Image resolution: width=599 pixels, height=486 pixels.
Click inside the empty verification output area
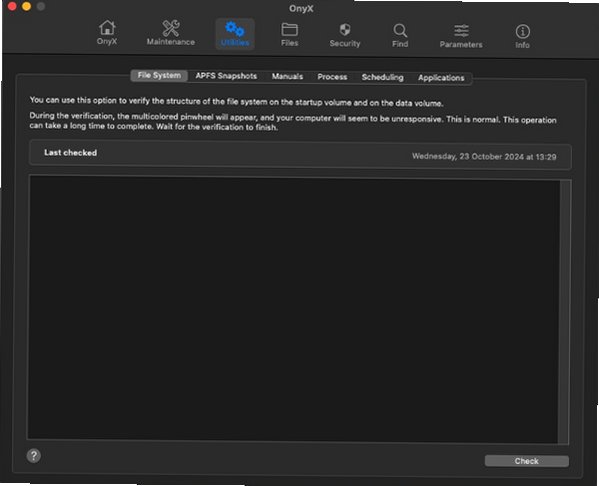(x=293, y=309)
